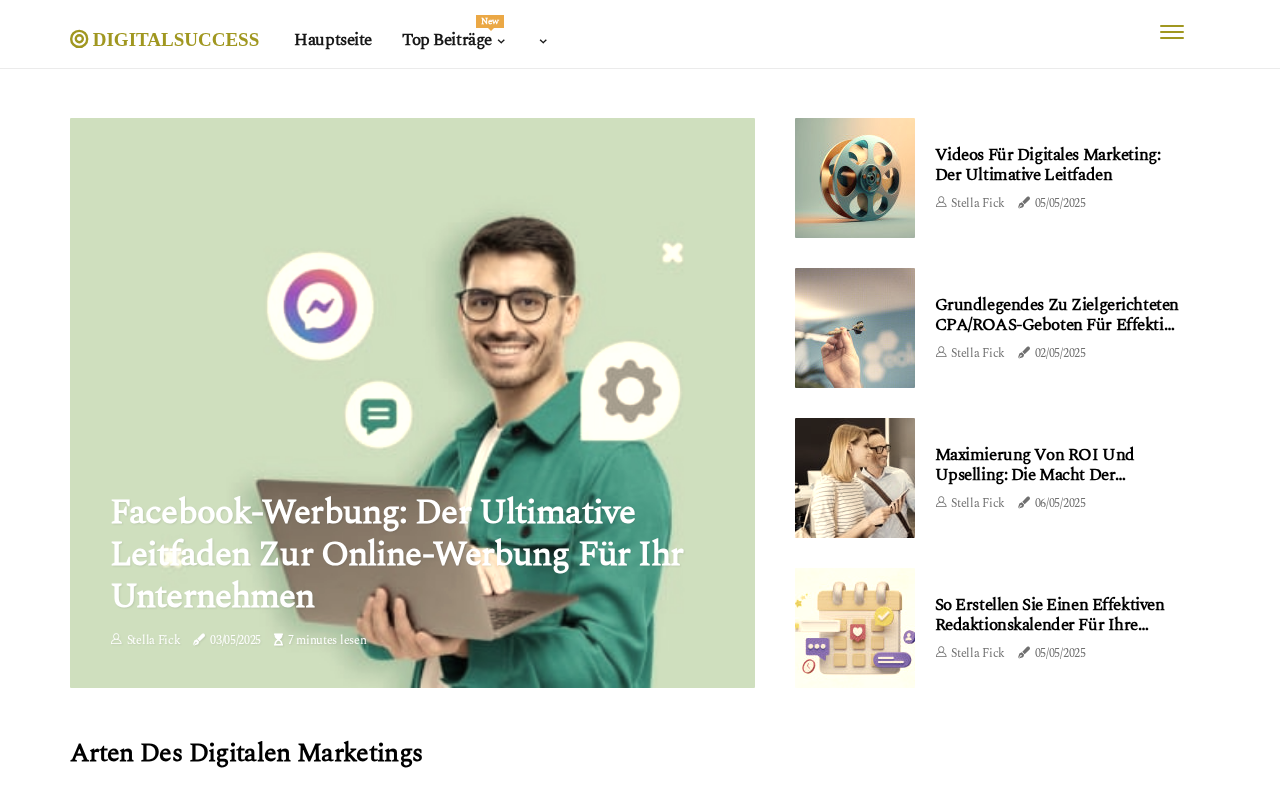Open the DIGITALSUCCESS home link
This screenshot has width=1280, height=800.
(165, 40)
